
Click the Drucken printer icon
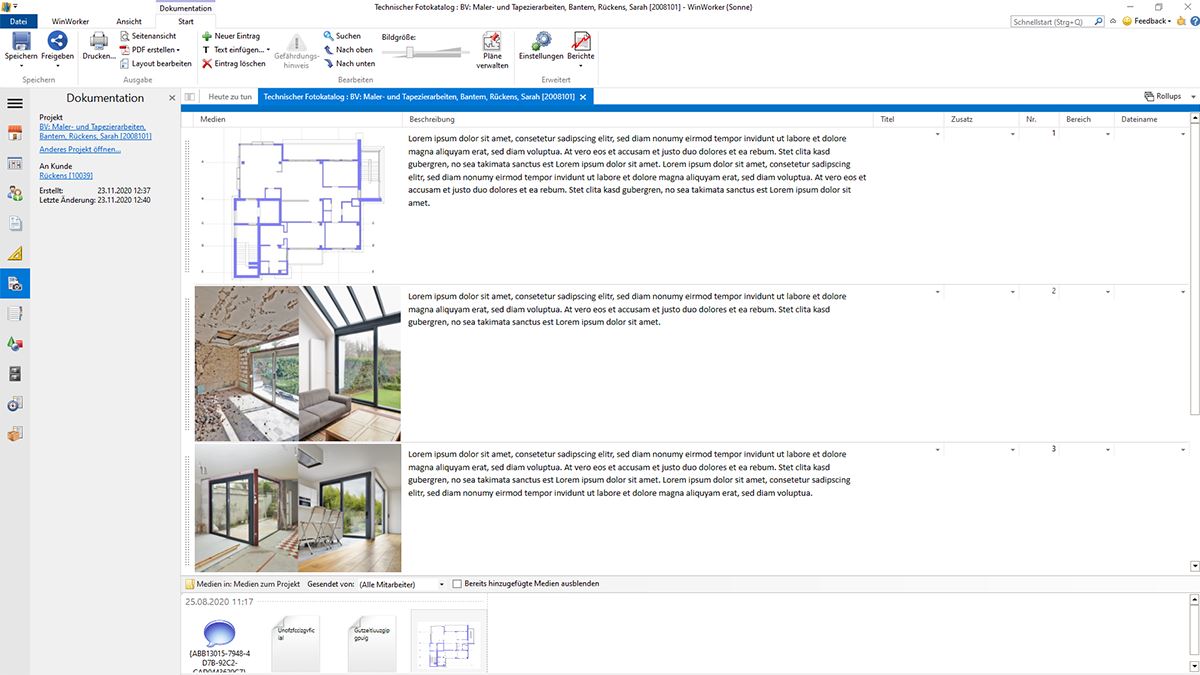coord(99,41)
